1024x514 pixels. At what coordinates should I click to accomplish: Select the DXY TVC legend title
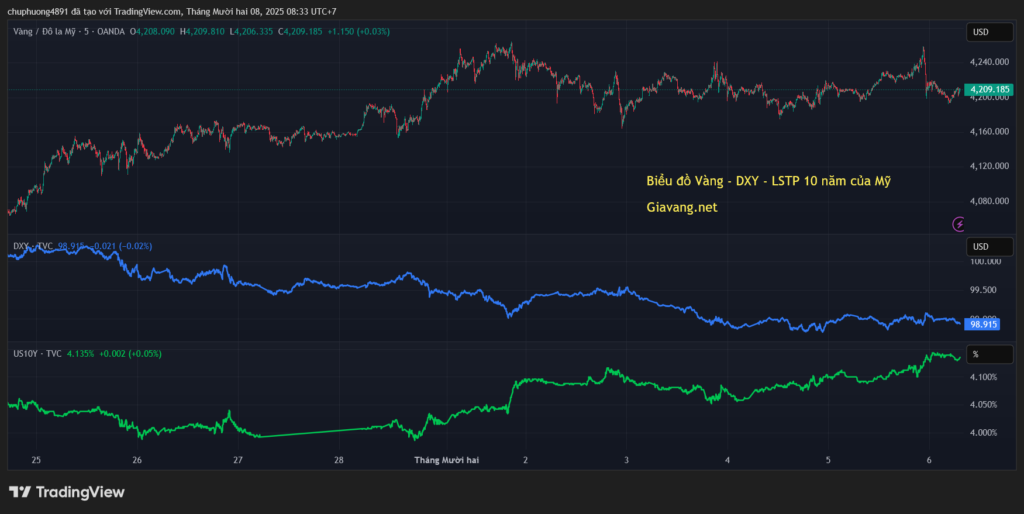[x=33, y=246]
